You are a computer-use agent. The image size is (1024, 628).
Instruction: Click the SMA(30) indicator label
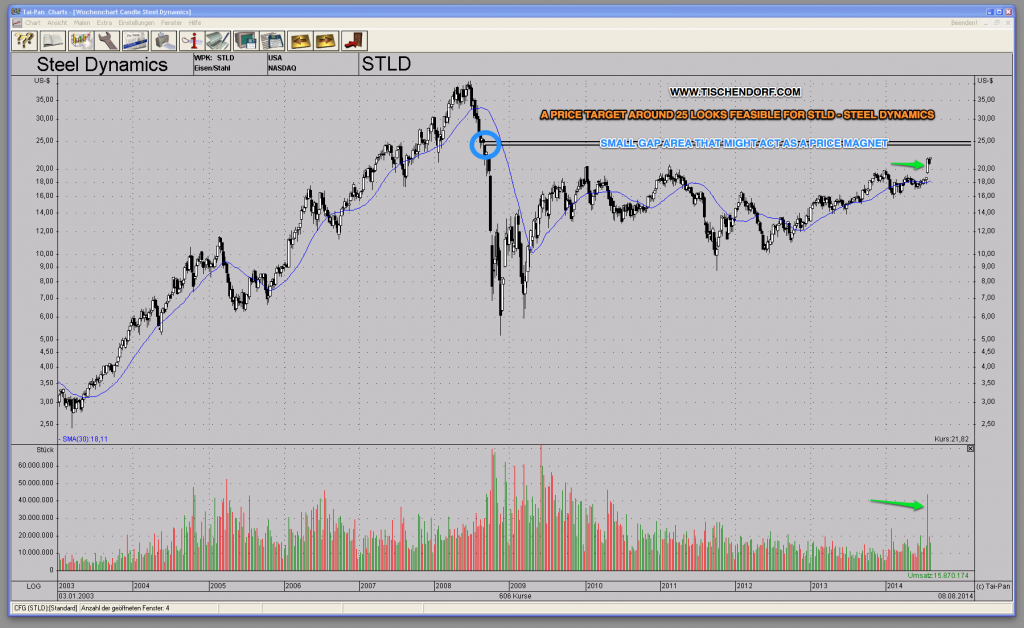84,438
